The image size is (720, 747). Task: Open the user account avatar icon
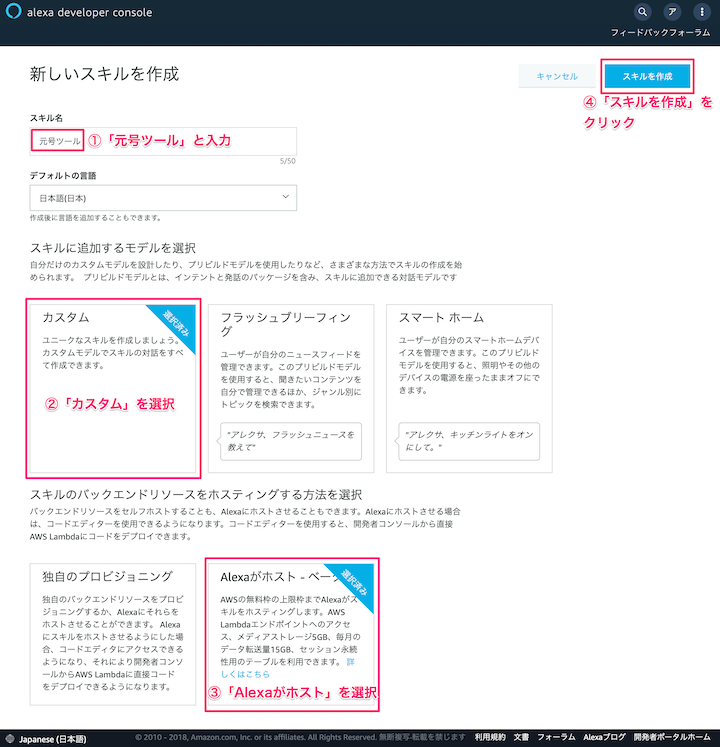[x=672, y=12]
